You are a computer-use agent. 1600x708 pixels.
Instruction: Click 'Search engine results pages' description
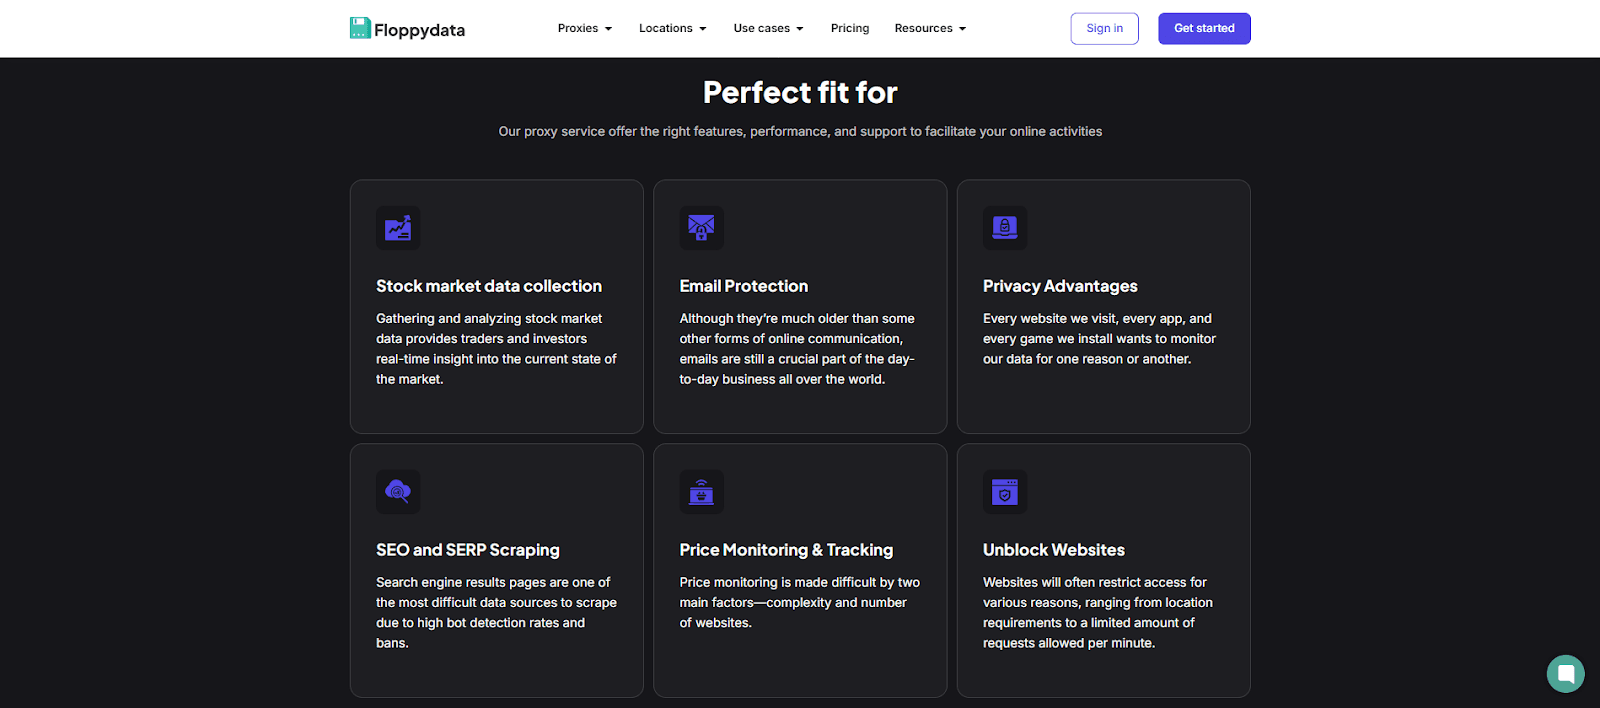(496, 613)
